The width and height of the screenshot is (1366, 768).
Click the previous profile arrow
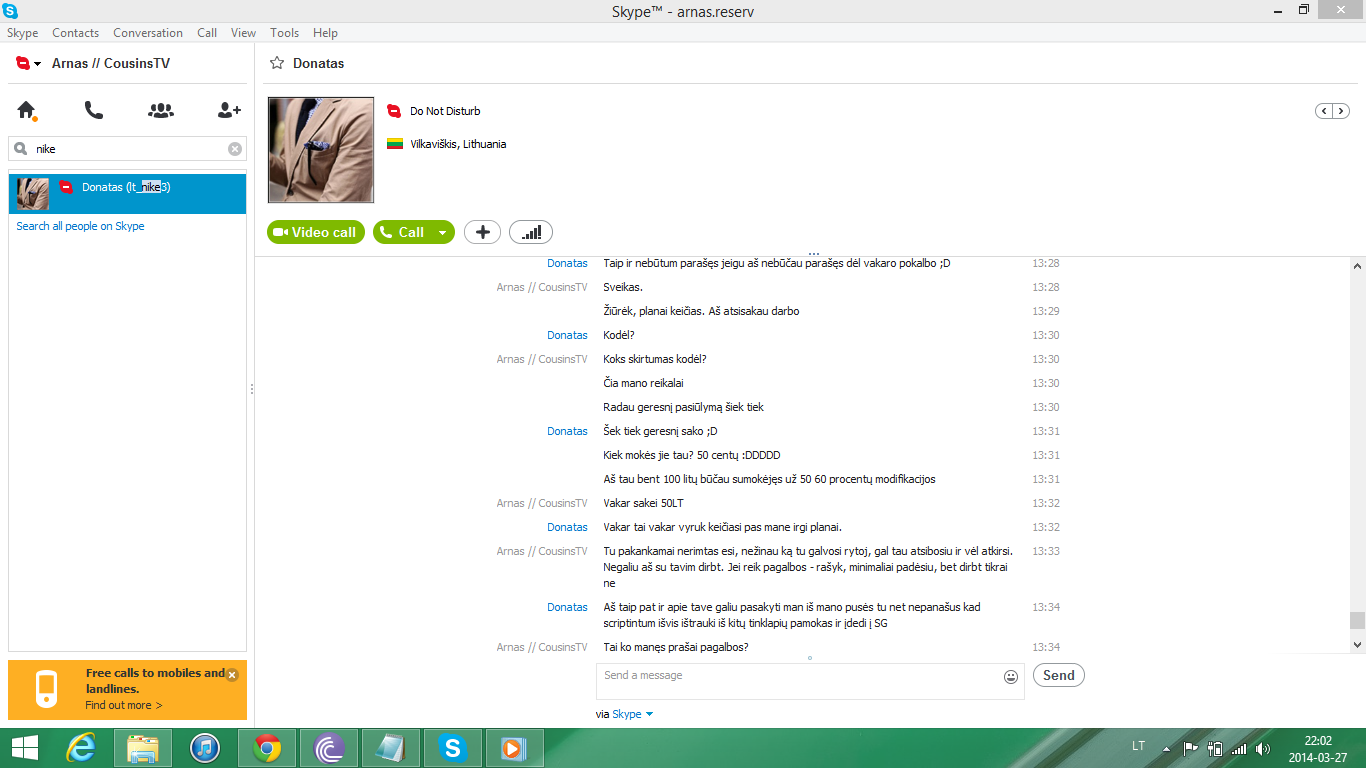coord(1323,111)
